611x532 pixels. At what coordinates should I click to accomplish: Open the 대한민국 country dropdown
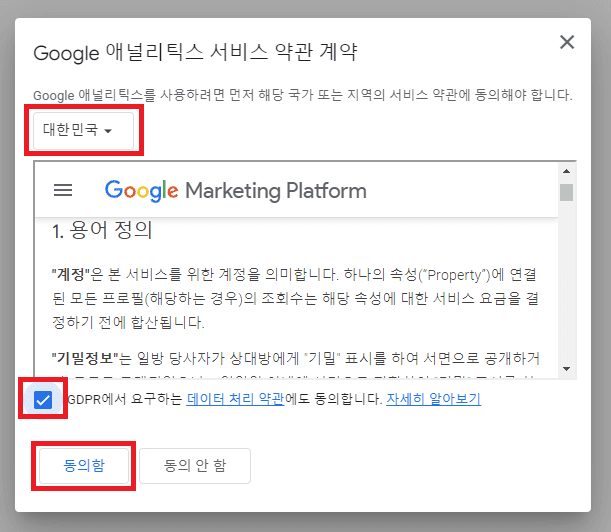(83, 130)
